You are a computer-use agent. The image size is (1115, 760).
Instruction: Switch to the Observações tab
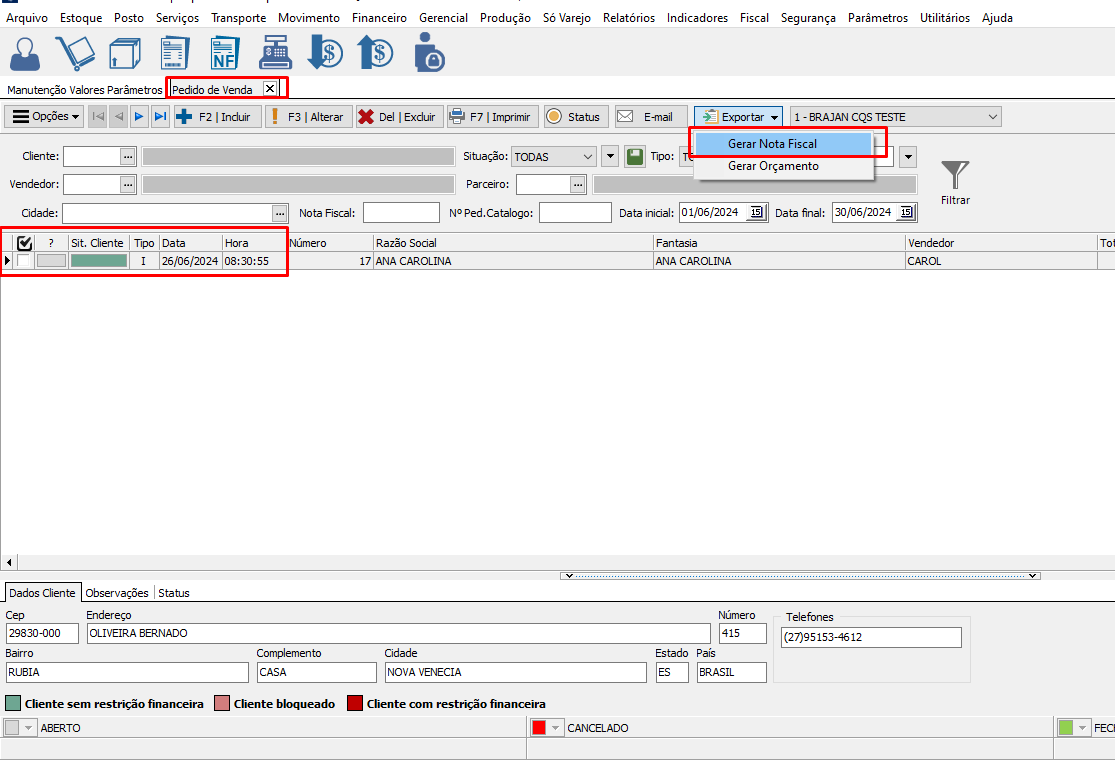click(117, 593)
